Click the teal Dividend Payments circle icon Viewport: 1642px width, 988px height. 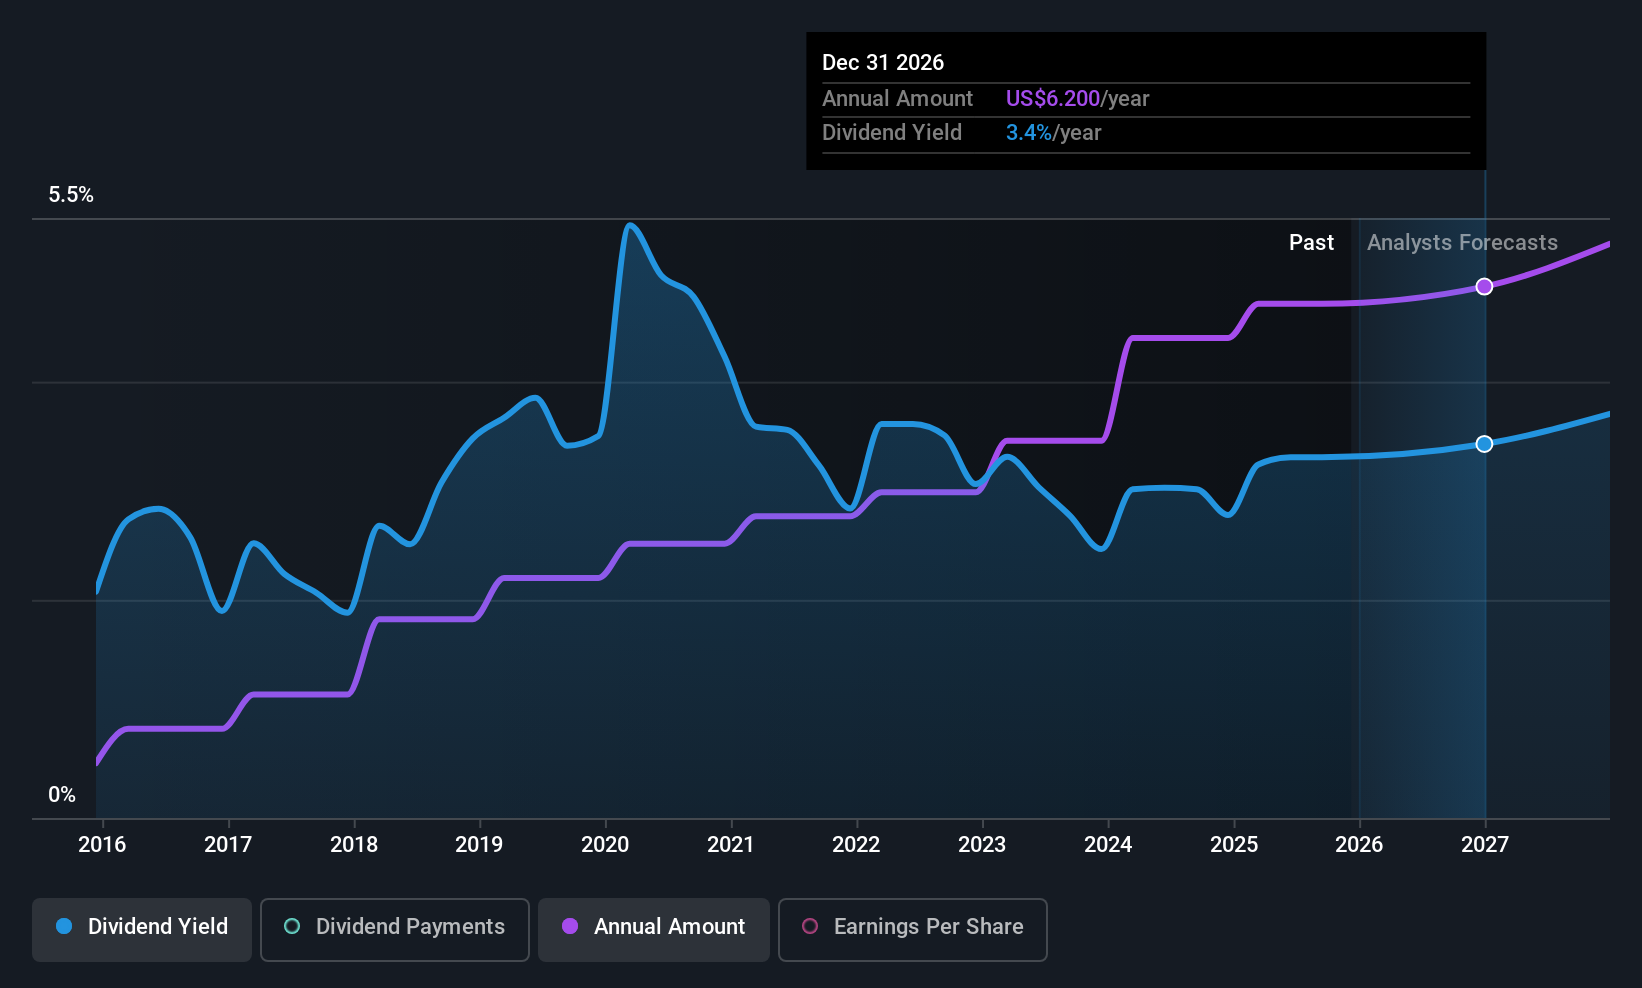tap(291, 927)
